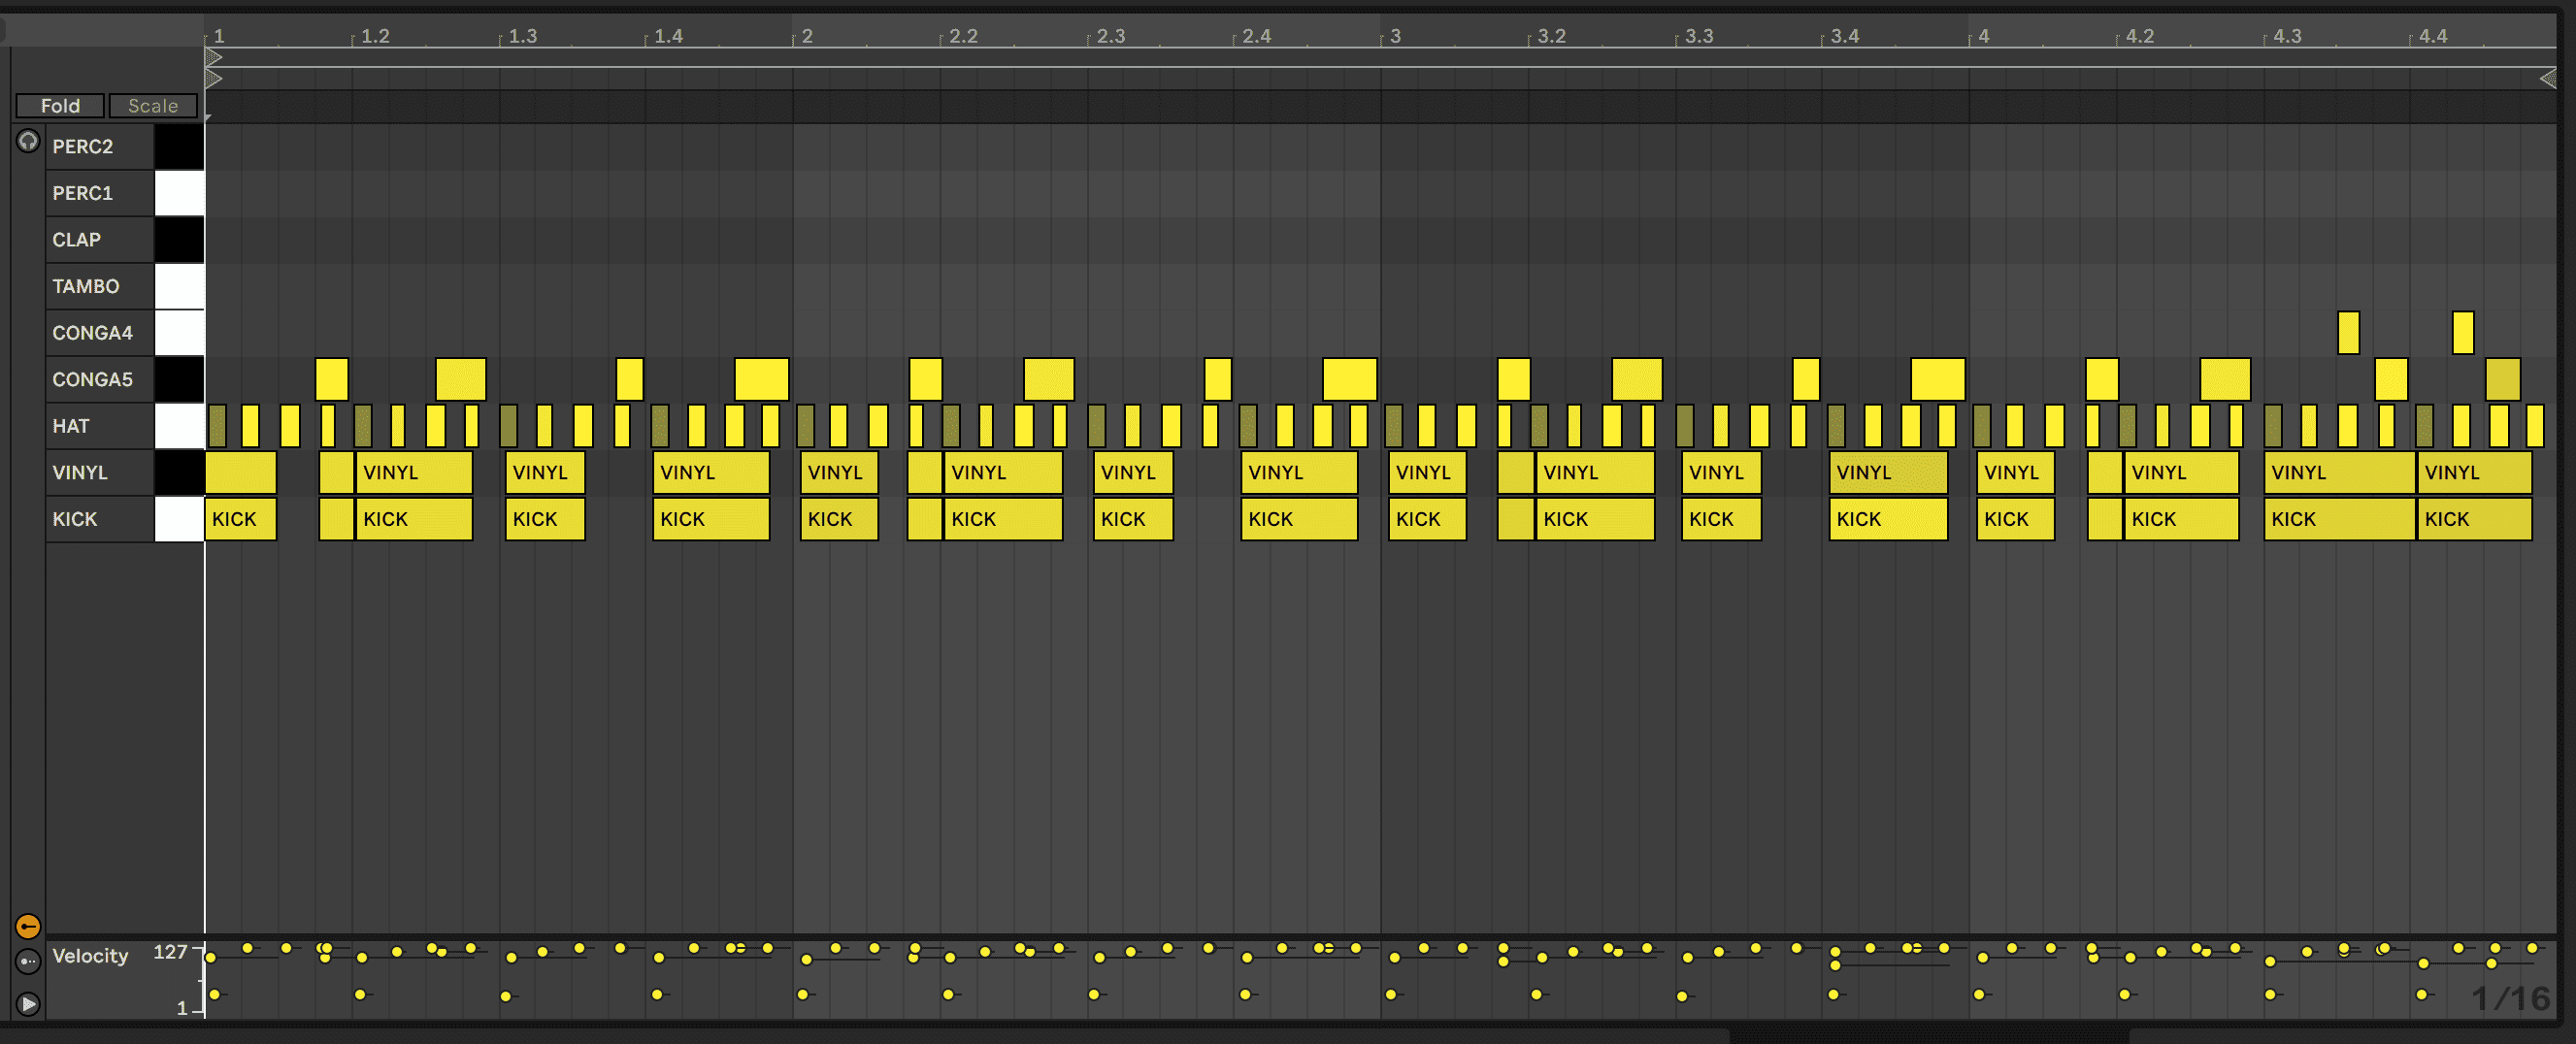
Task: Click the Velocity lane label
Action: pos(90,956)
